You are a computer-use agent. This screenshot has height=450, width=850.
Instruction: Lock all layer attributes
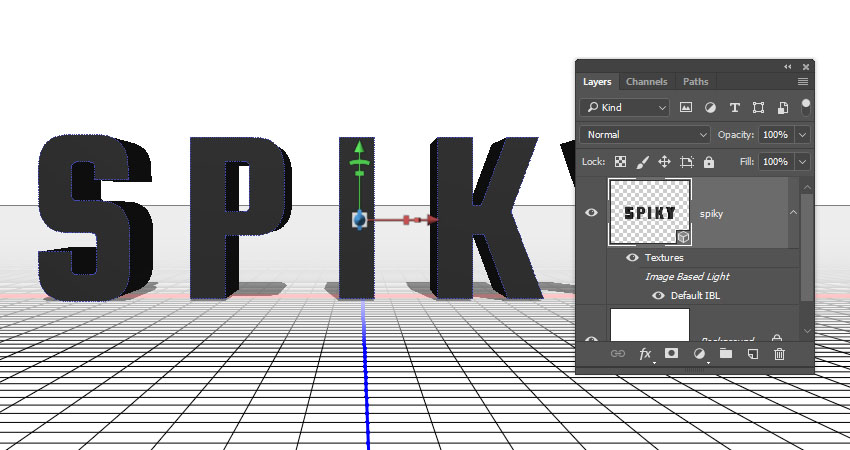pos(709,162)
